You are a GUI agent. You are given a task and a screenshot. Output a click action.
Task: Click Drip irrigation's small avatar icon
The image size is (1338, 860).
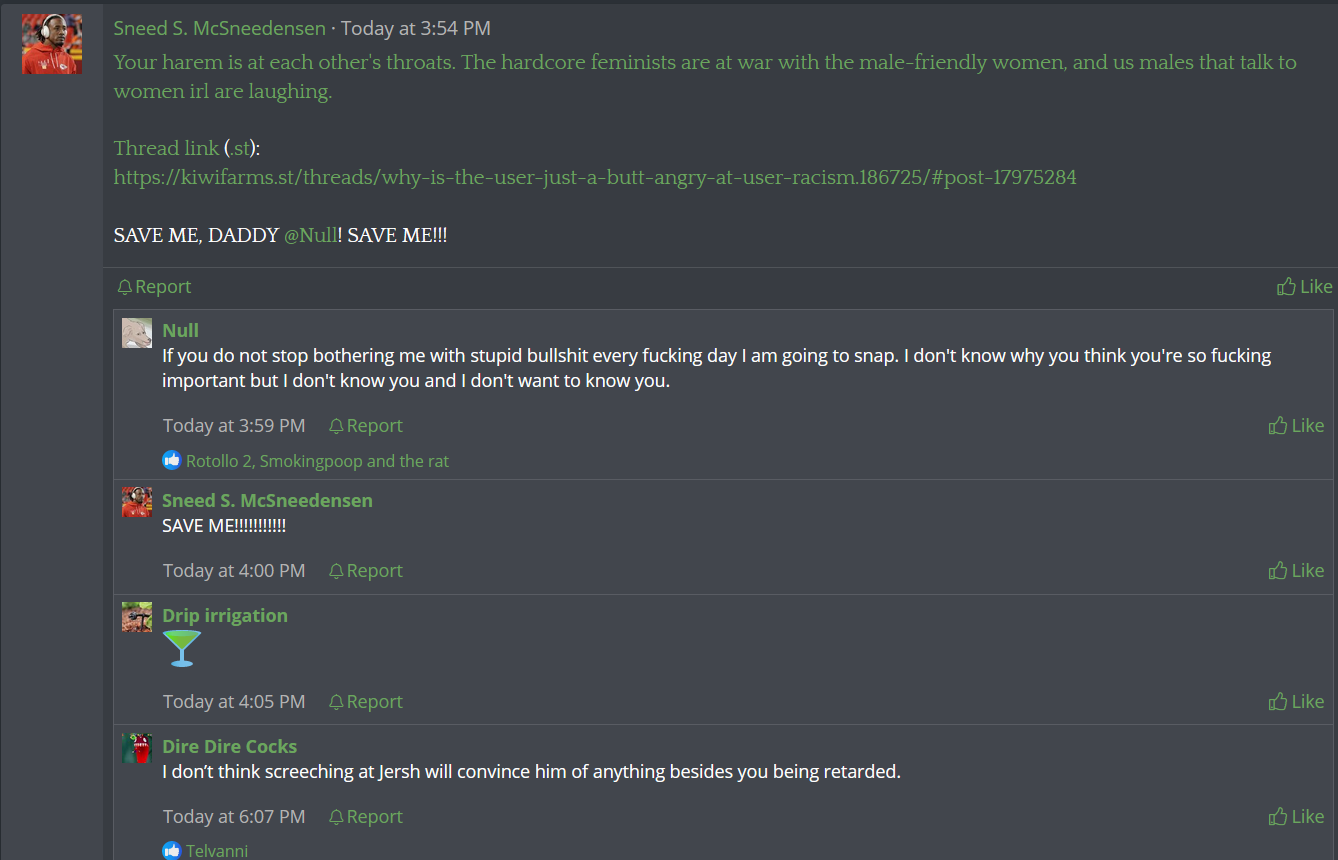pos(137,617)
